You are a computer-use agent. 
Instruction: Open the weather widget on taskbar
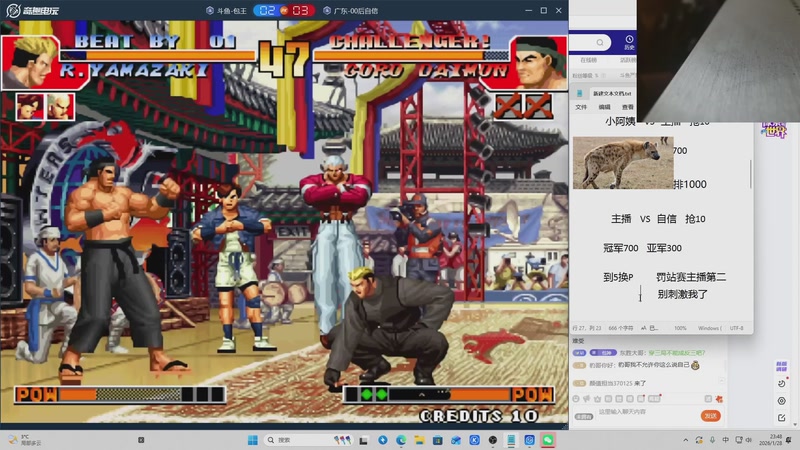pos(24,440)
